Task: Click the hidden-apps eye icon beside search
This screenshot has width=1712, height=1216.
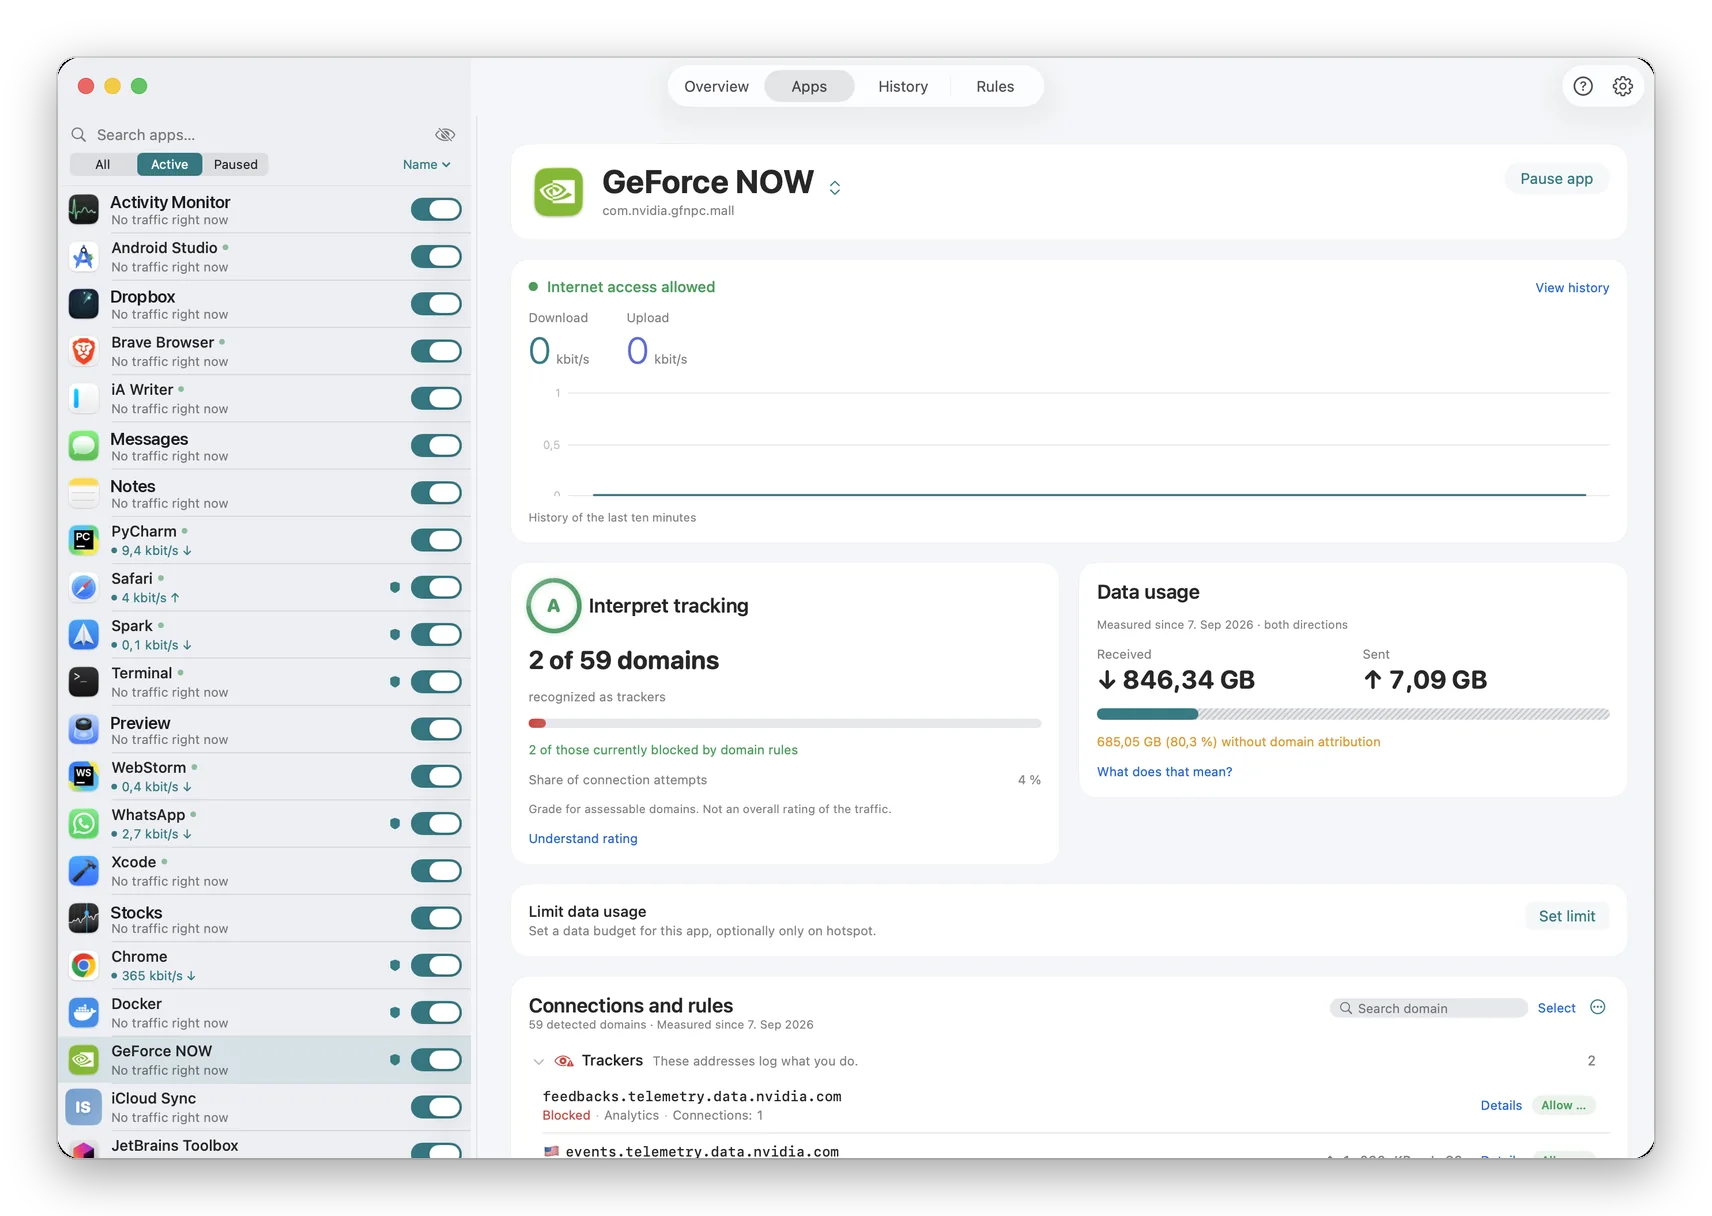Action: 445,134
